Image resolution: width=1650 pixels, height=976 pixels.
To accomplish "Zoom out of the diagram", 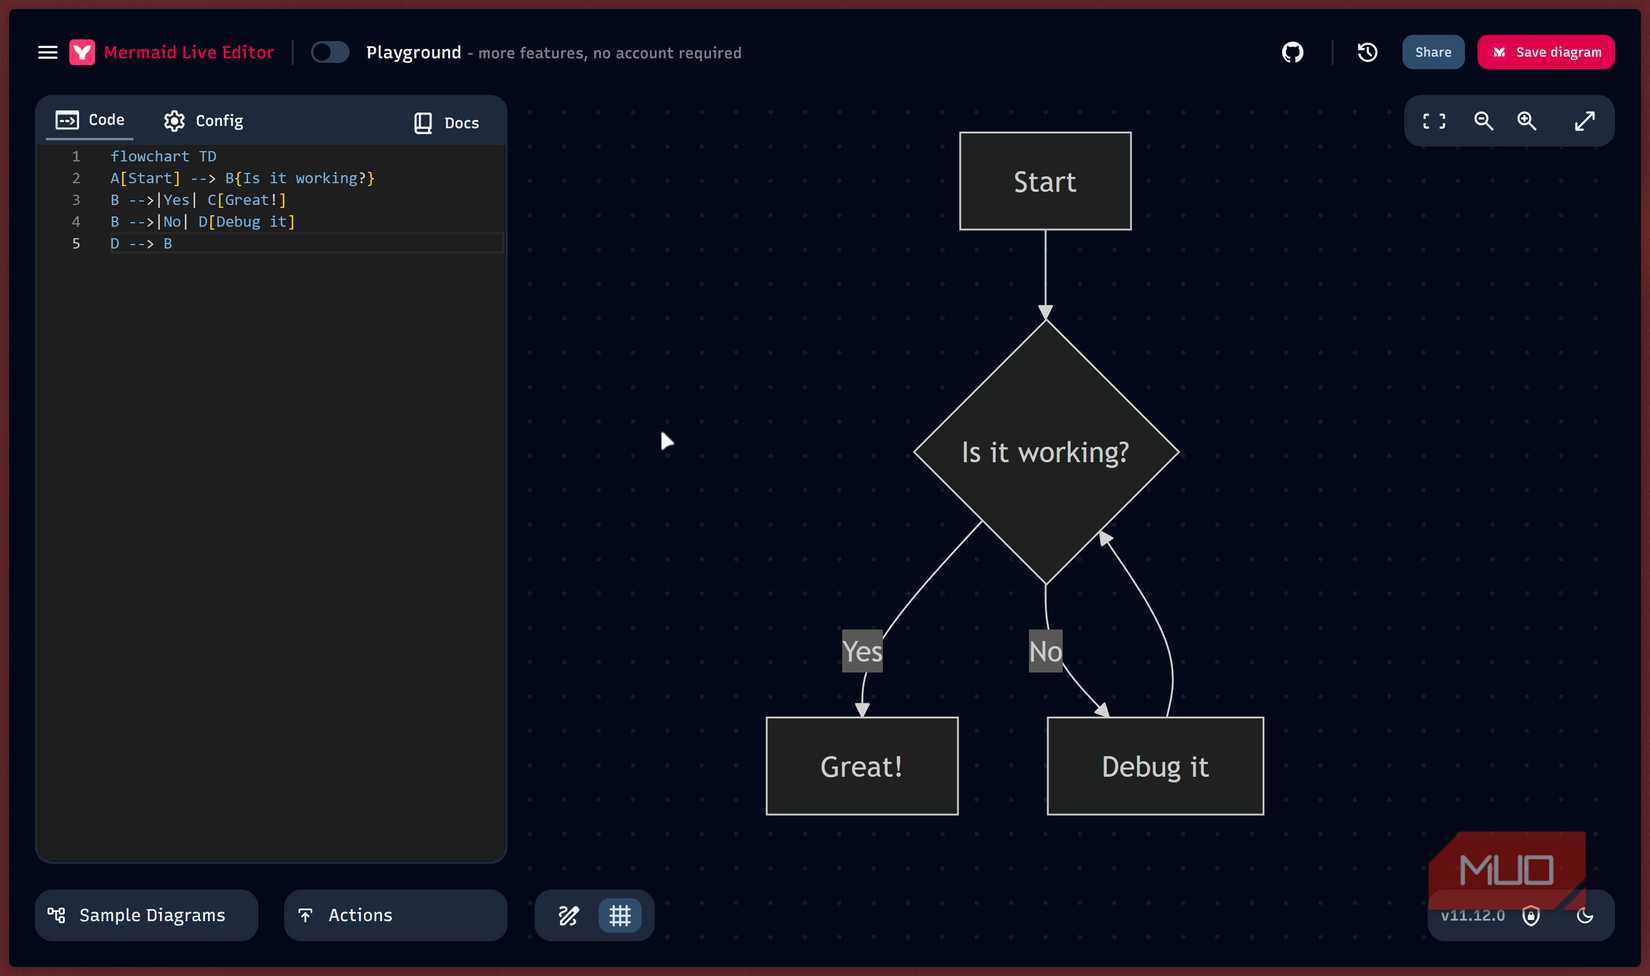I will click(1483, 121).
